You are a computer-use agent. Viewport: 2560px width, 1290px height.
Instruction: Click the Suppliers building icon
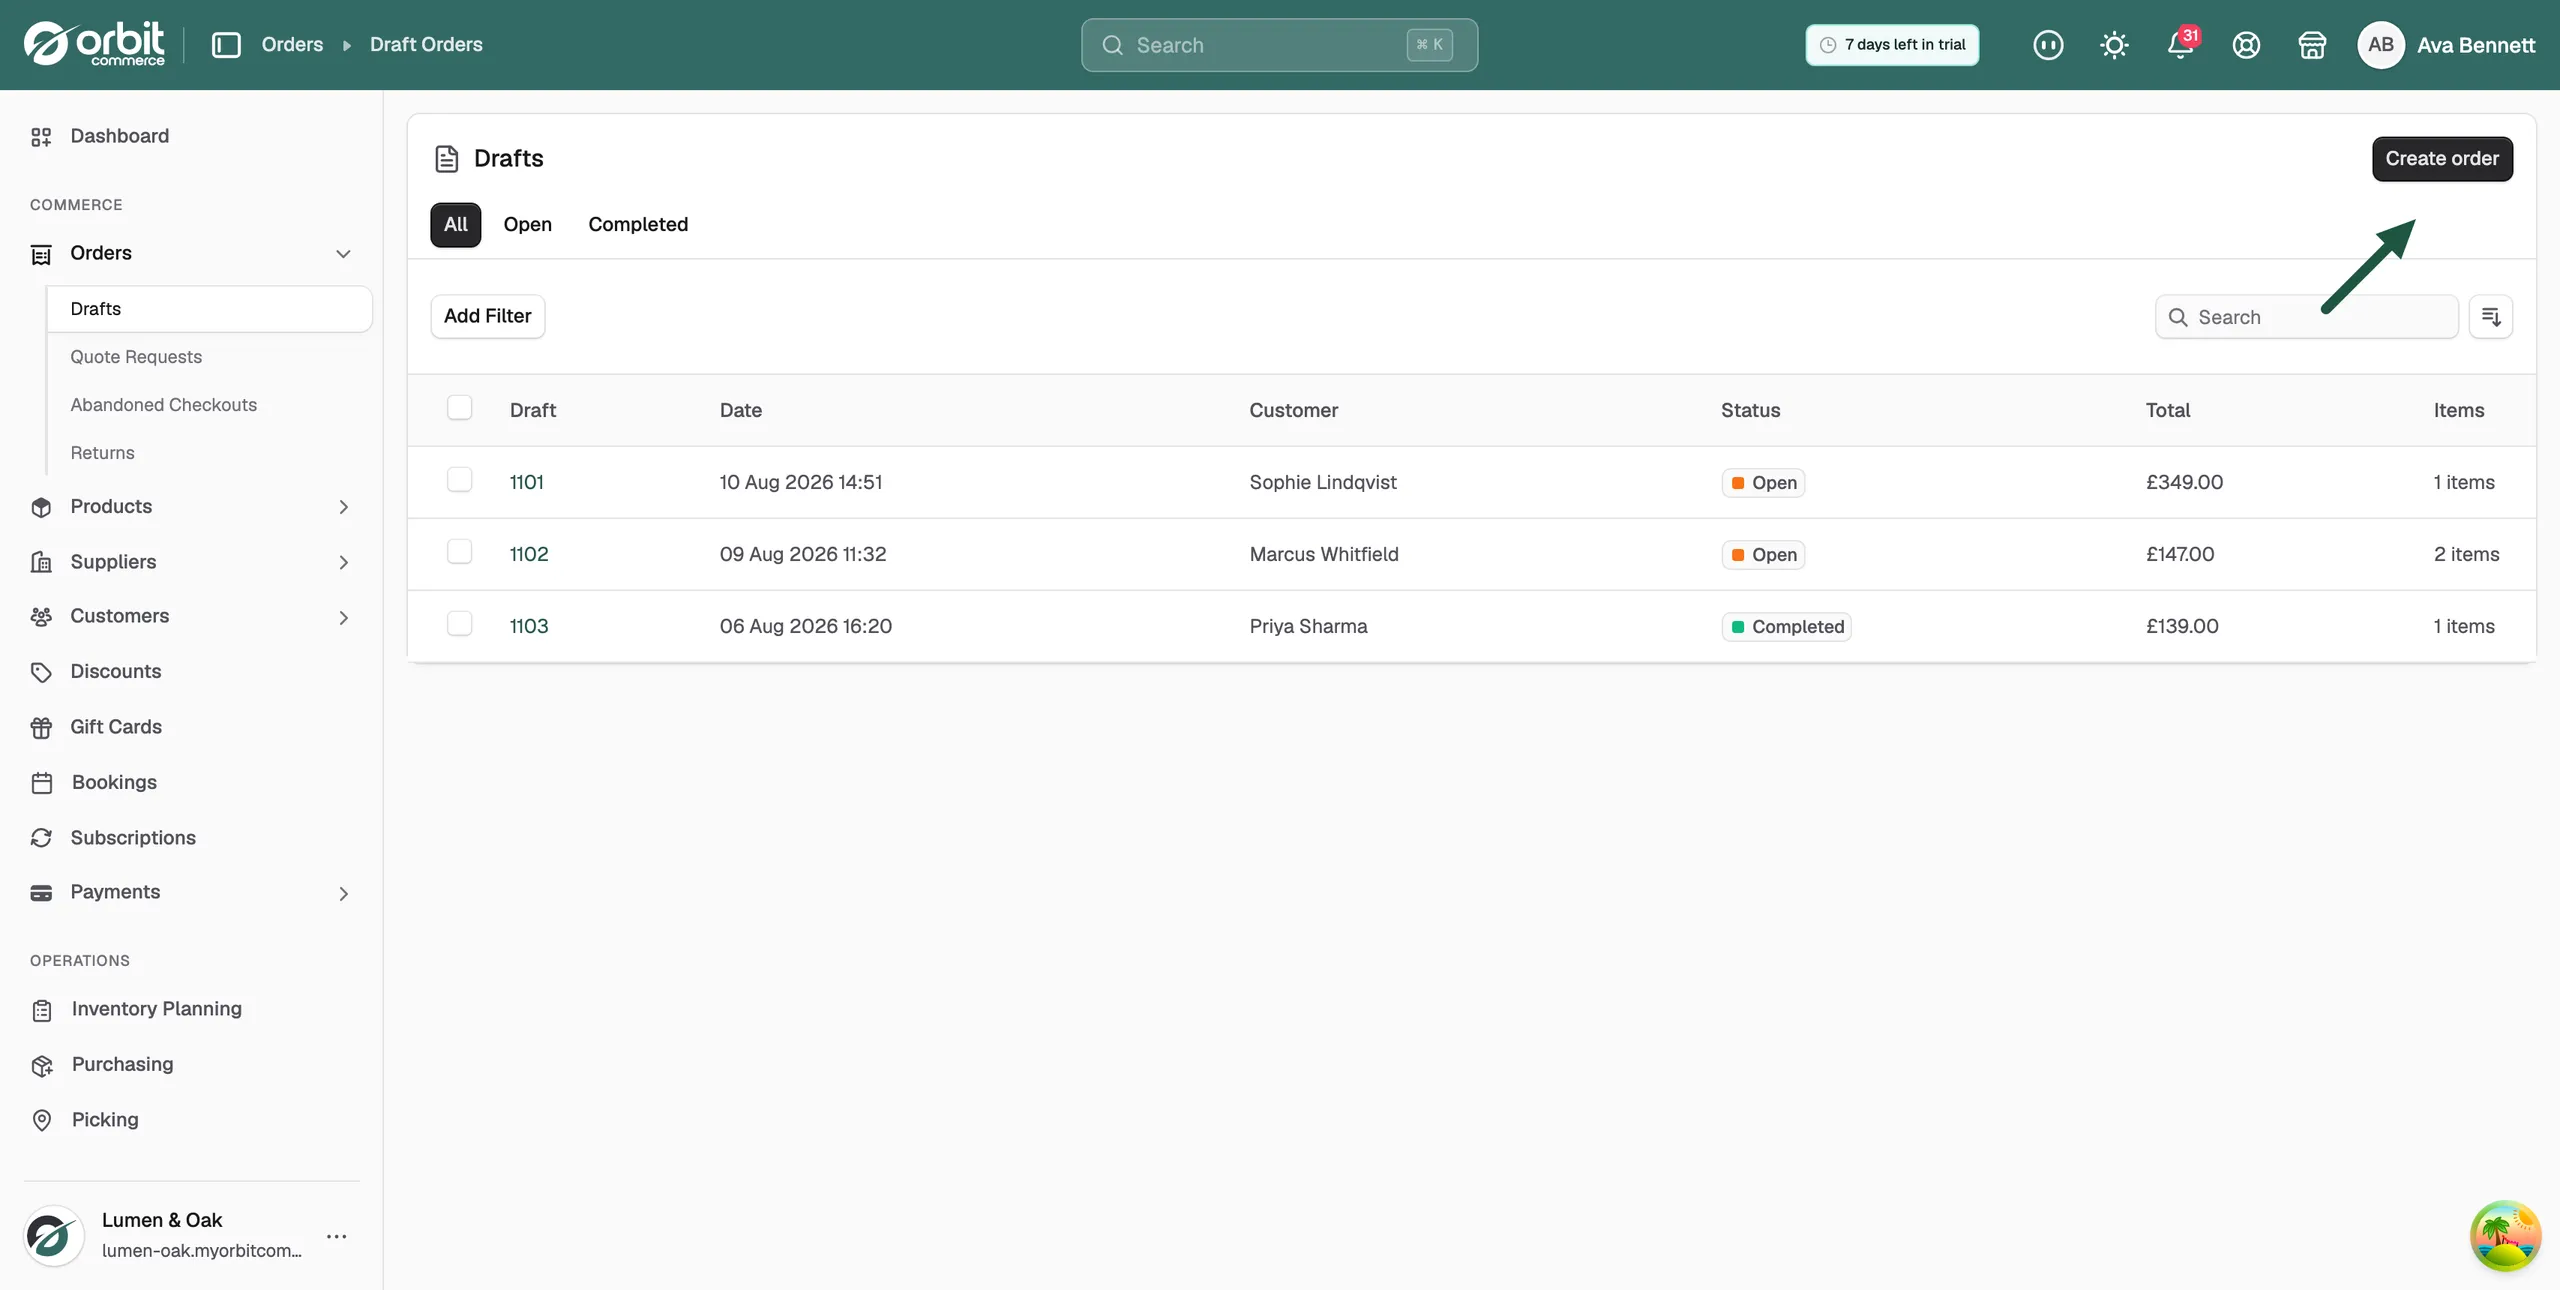click(41, 562)
